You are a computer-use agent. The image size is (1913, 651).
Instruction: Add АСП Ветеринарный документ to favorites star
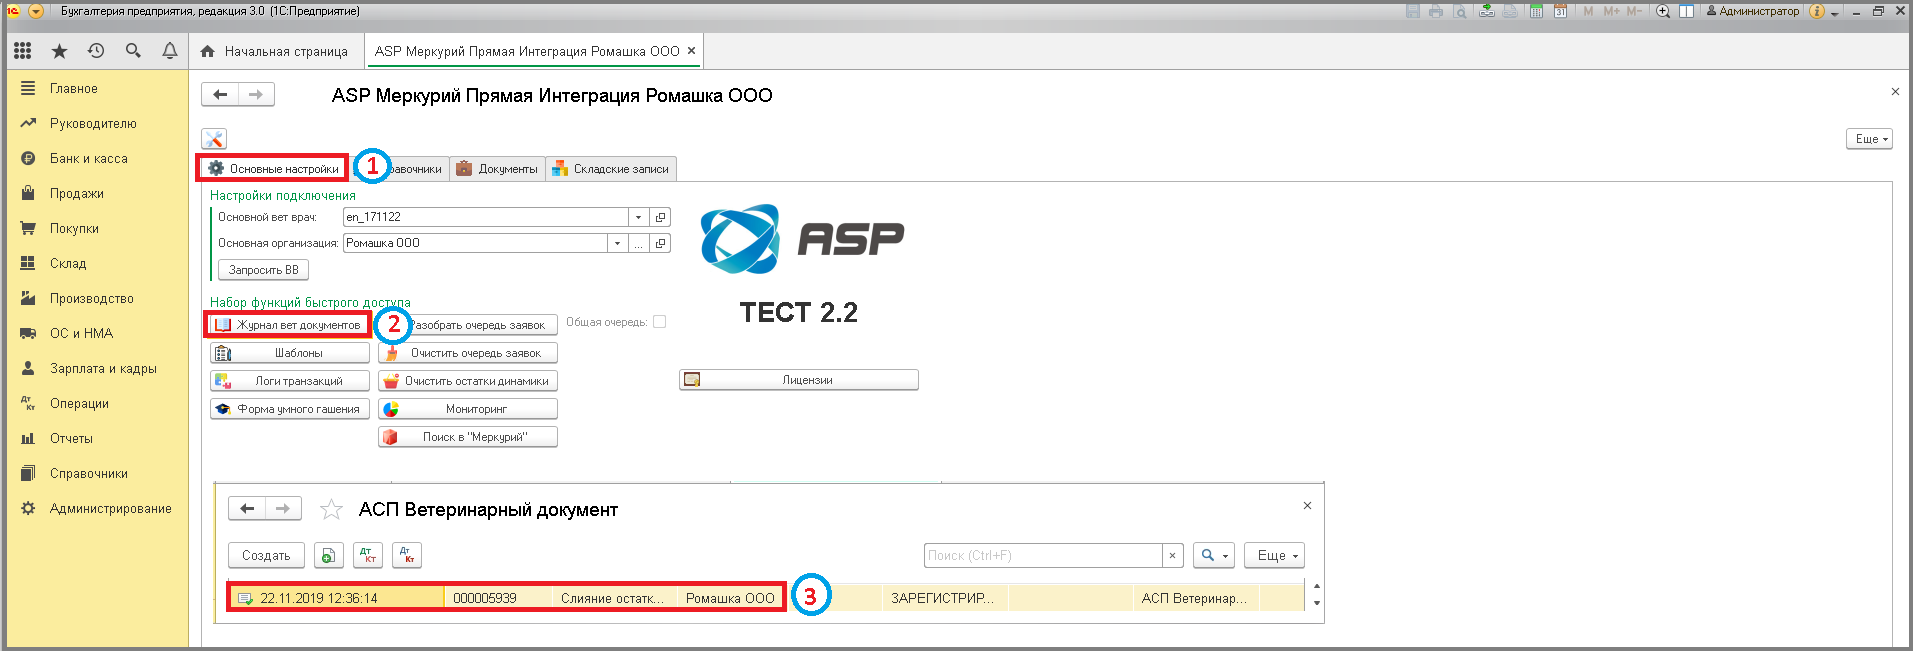331,510
